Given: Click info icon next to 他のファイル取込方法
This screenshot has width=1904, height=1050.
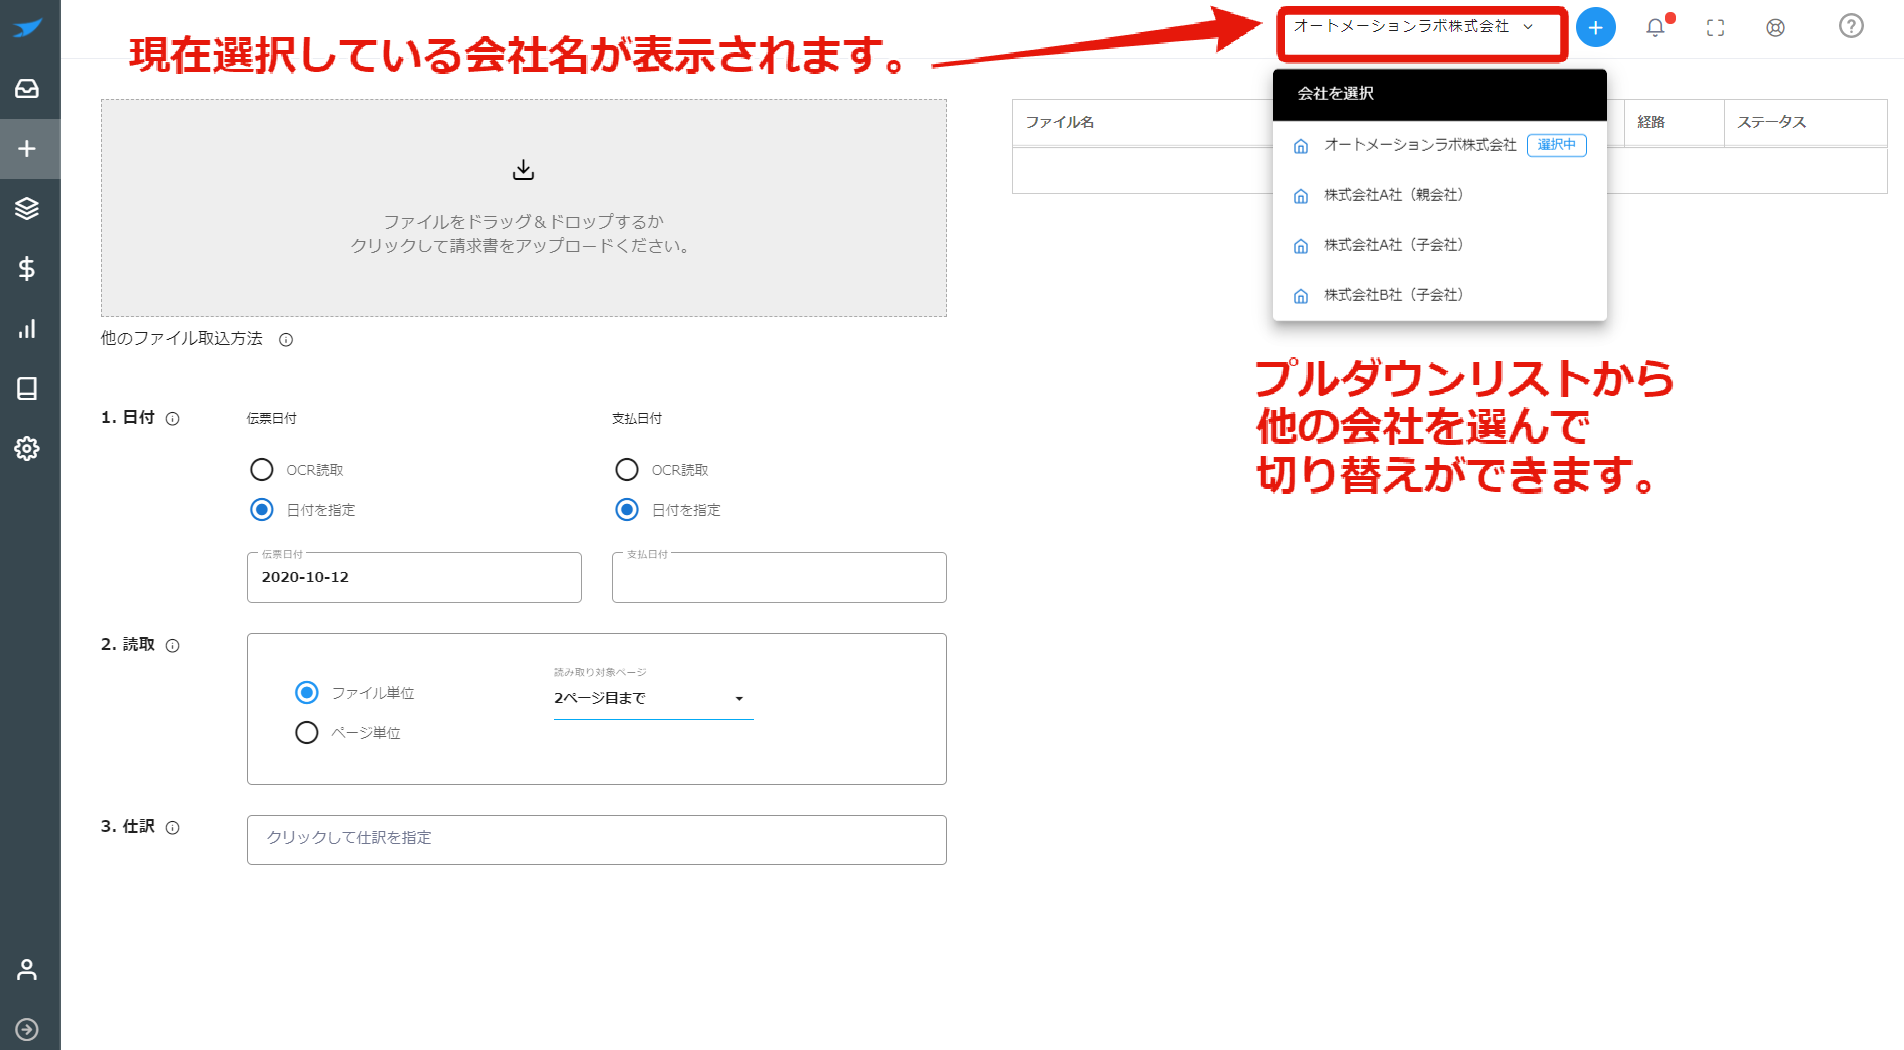Looking at the screenshot, I should pyautogui.click(x=286, y=340).
